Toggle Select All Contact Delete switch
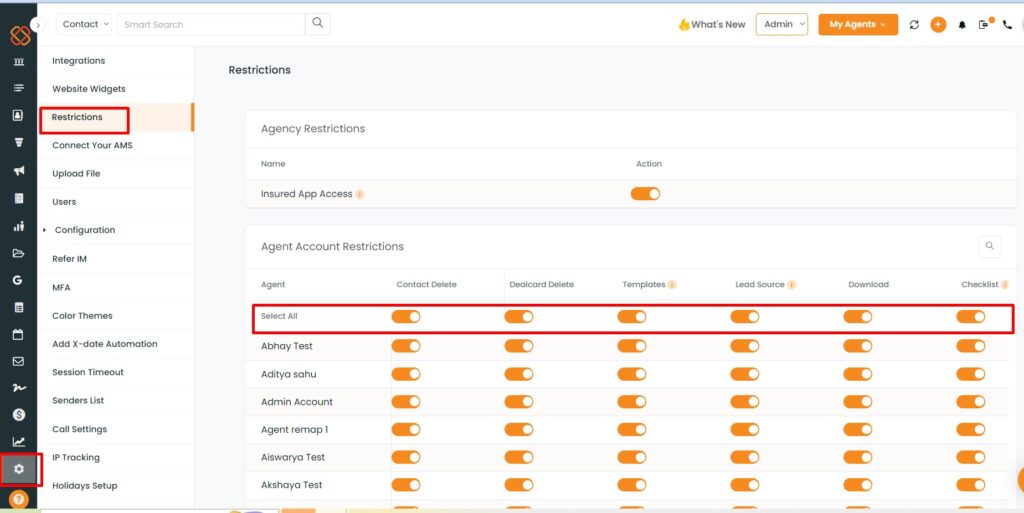Image resolution: width=1024 pixels, height=513 pixels. pos(406,317)
